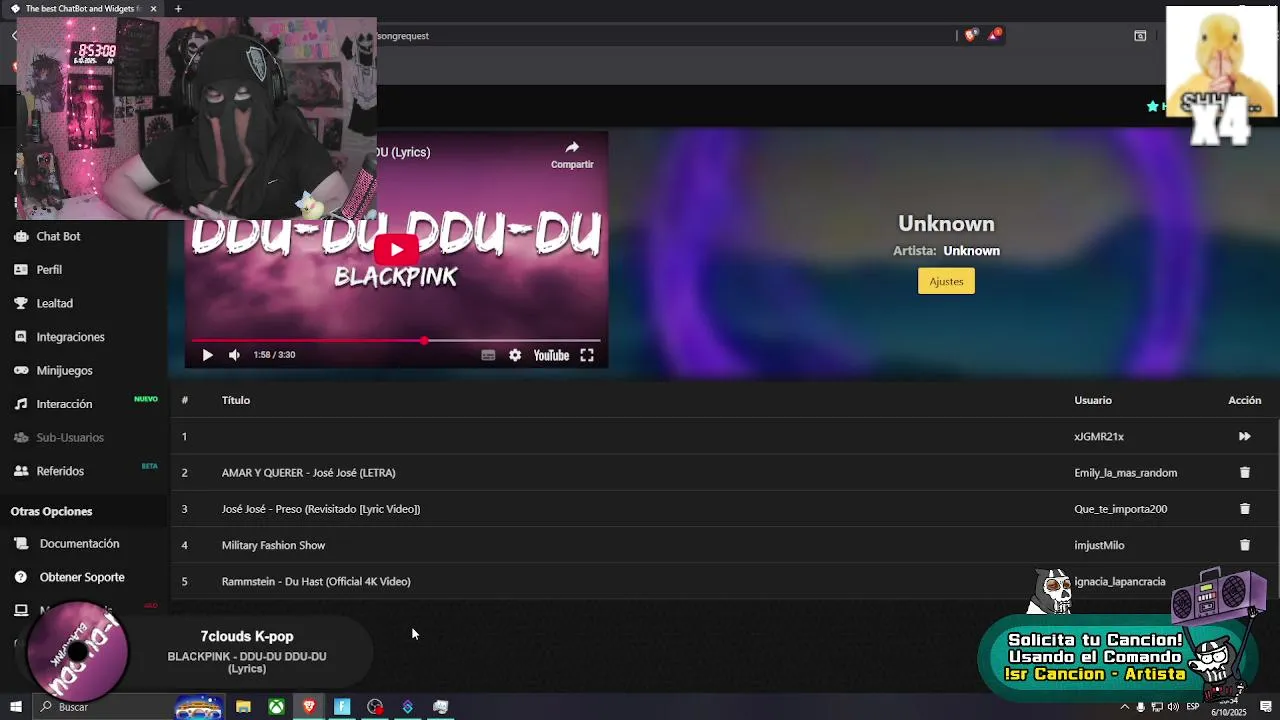
Task: Click José José - Preso song title
Action: click(x=321, y=509)
